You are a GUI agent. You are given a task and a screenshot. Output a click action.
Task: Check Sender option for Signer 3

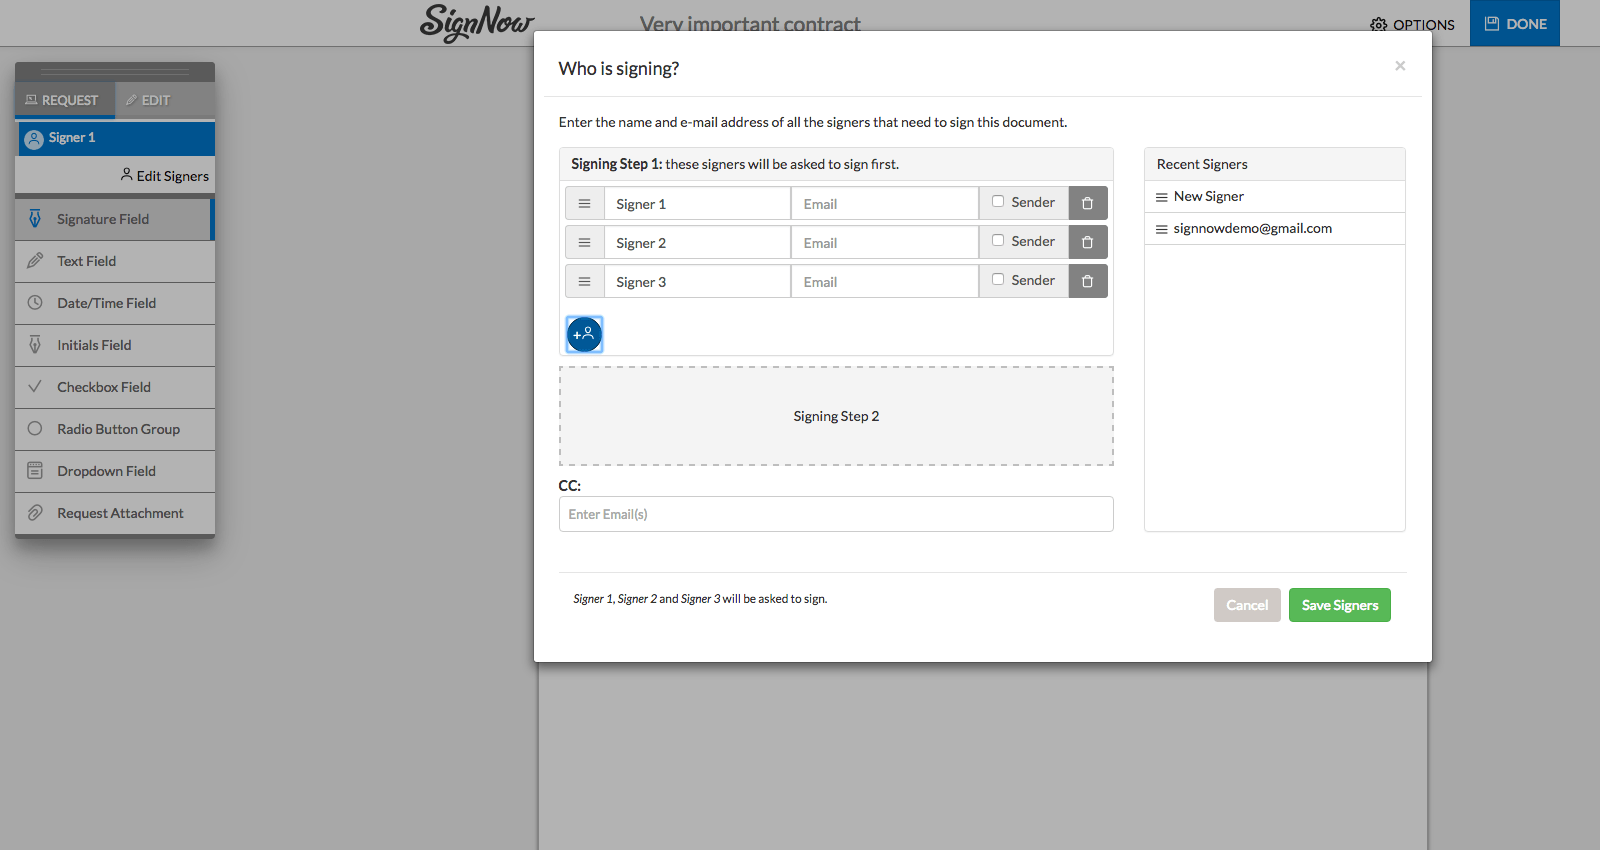coord(998,279)
